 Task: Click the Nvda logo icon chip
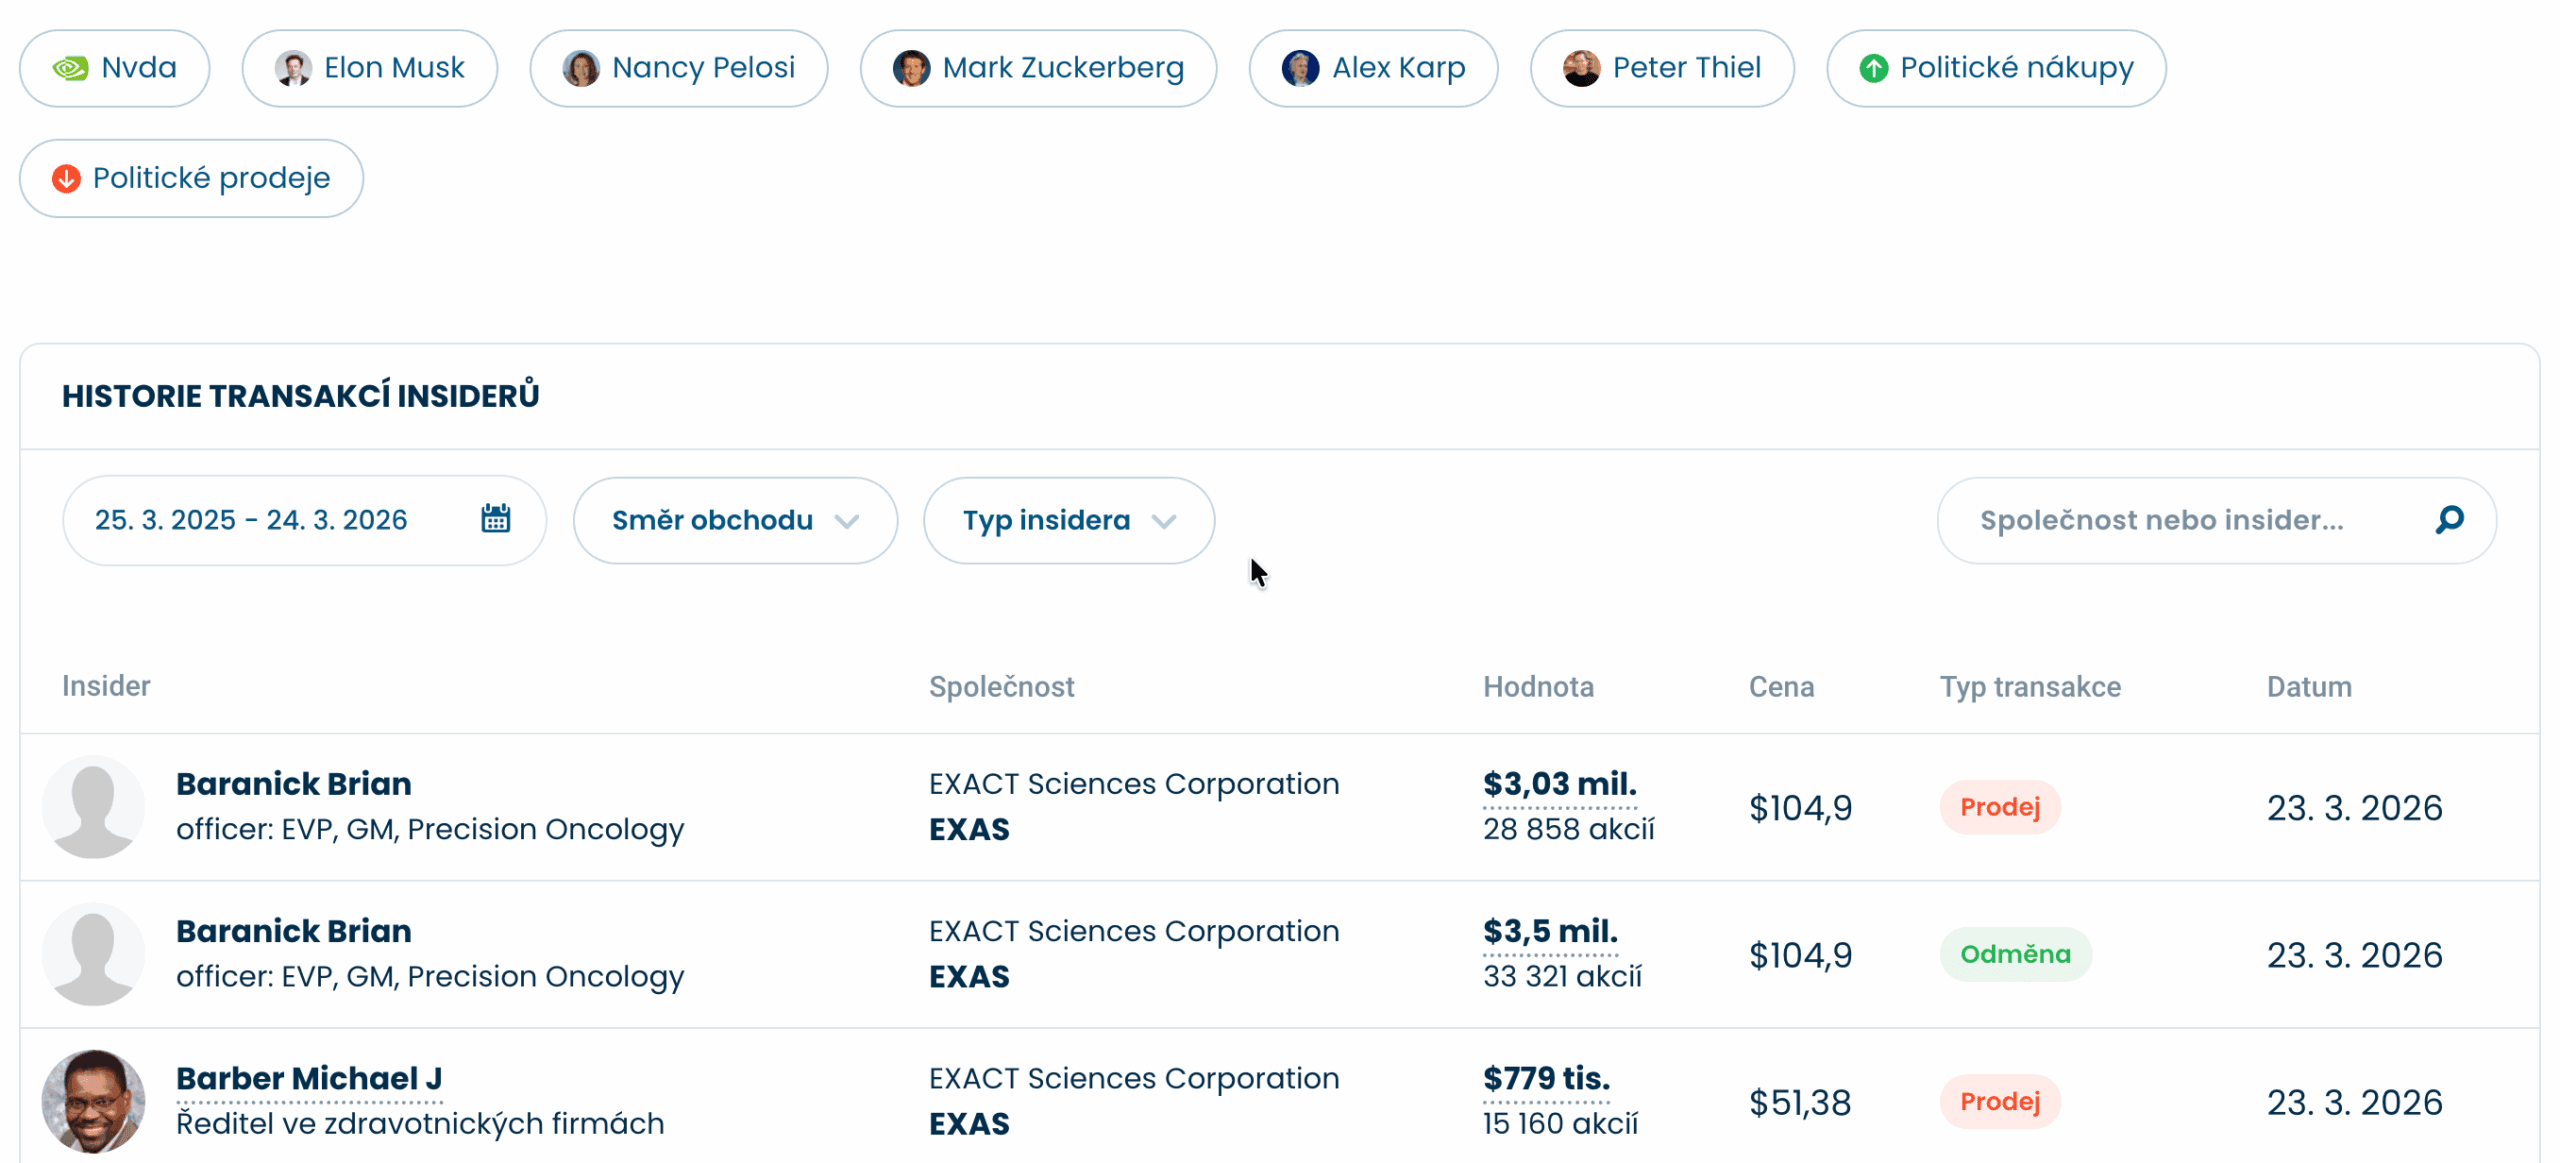[x=70, y=68]
